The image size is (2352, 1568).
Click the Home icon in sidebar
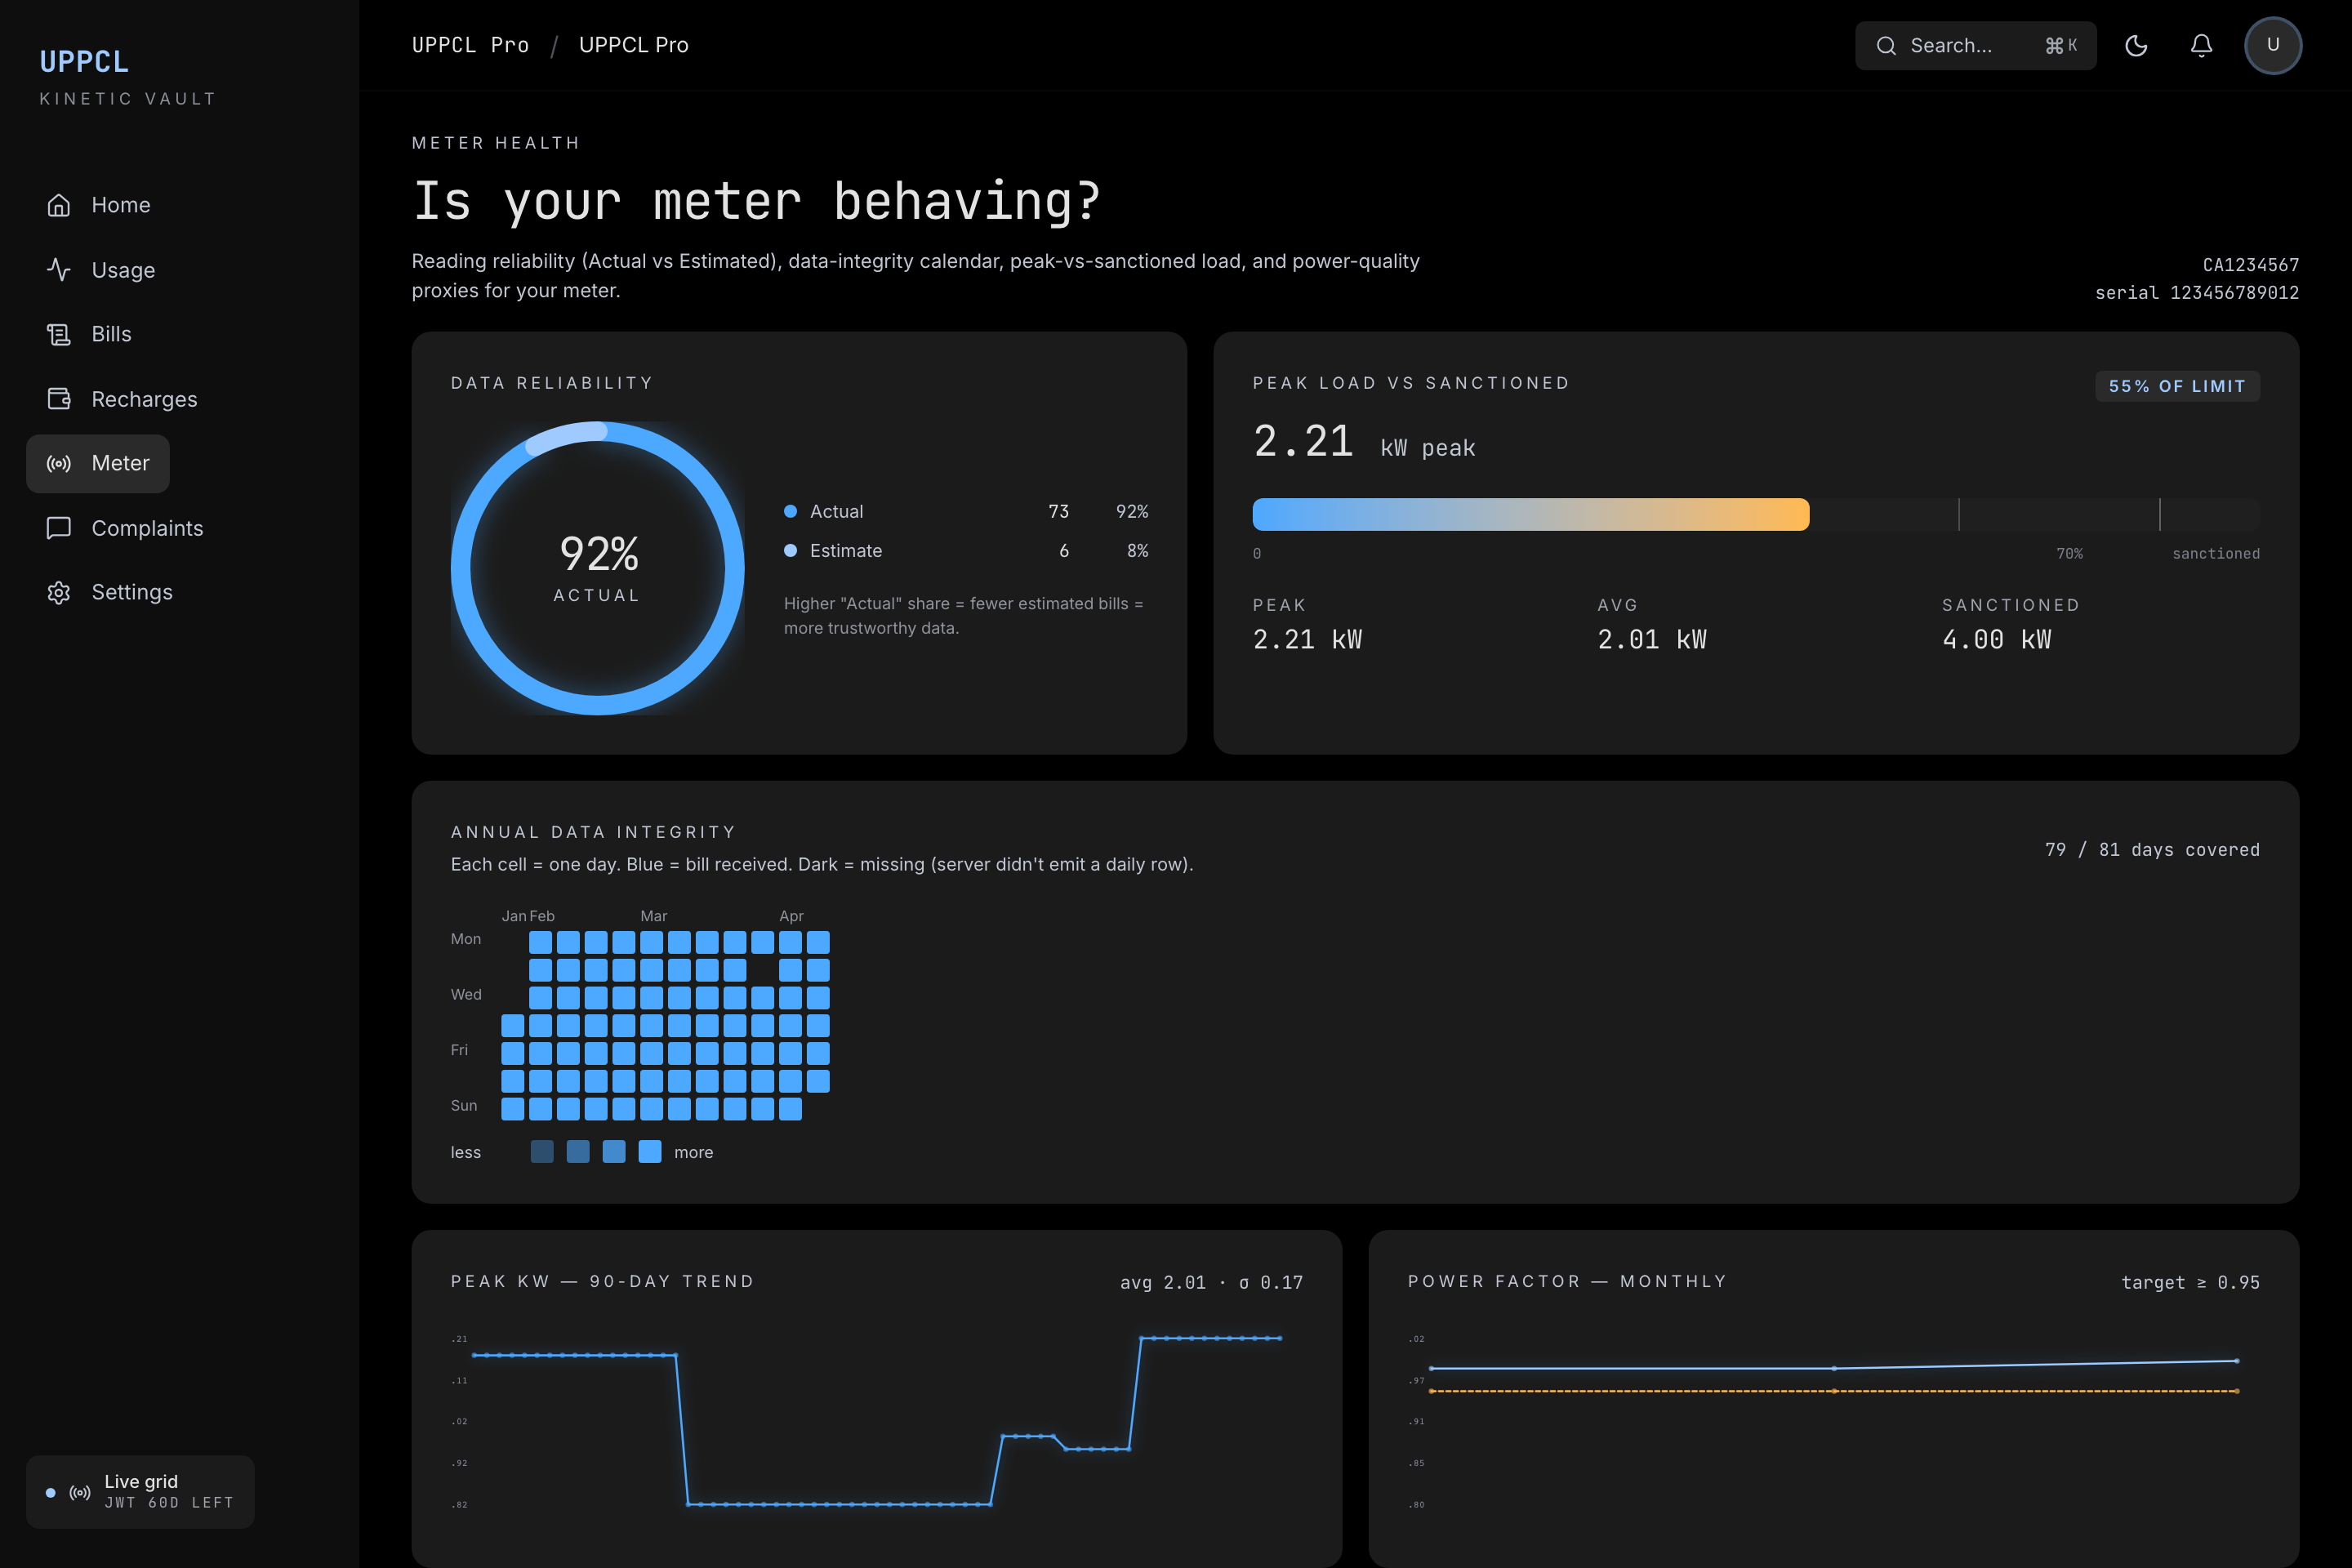coord(59,205)
